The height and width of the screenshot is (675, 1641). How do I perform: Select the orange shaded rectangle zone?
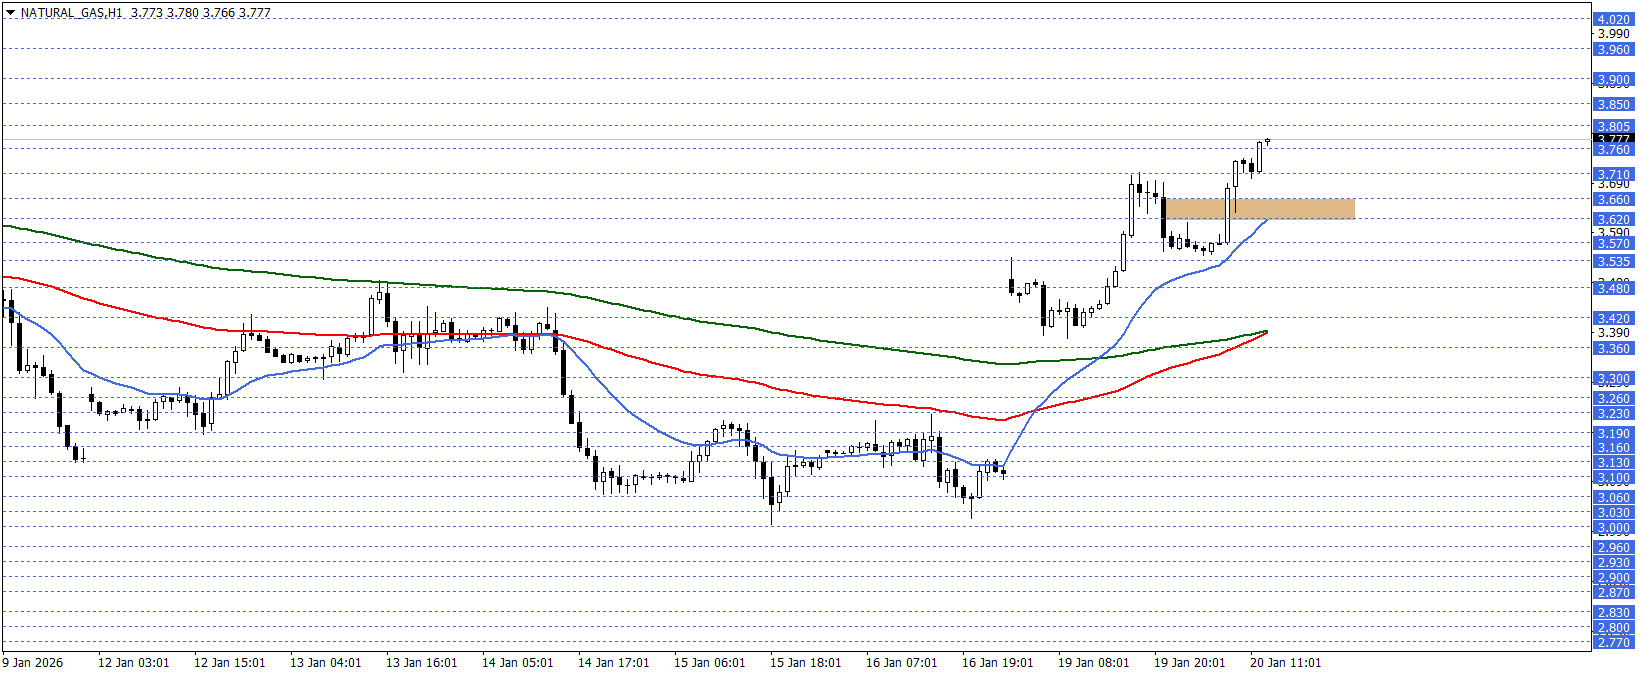(x=1260, y=208)
